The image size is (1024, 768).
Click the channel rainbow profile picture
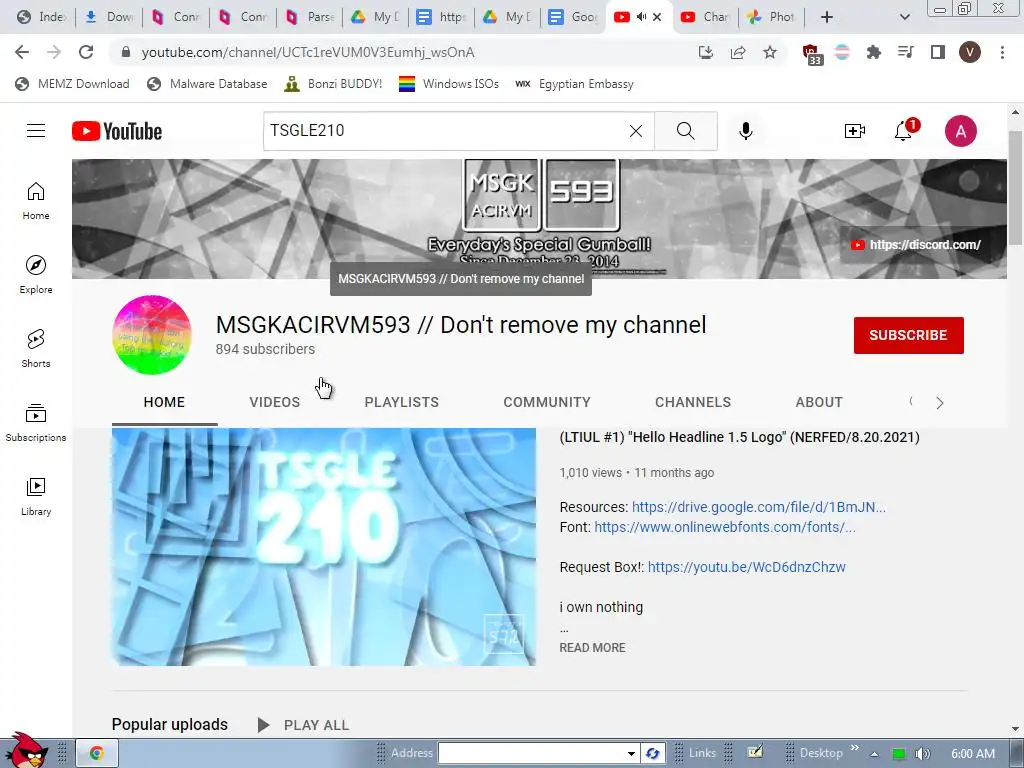pos(152,335)
